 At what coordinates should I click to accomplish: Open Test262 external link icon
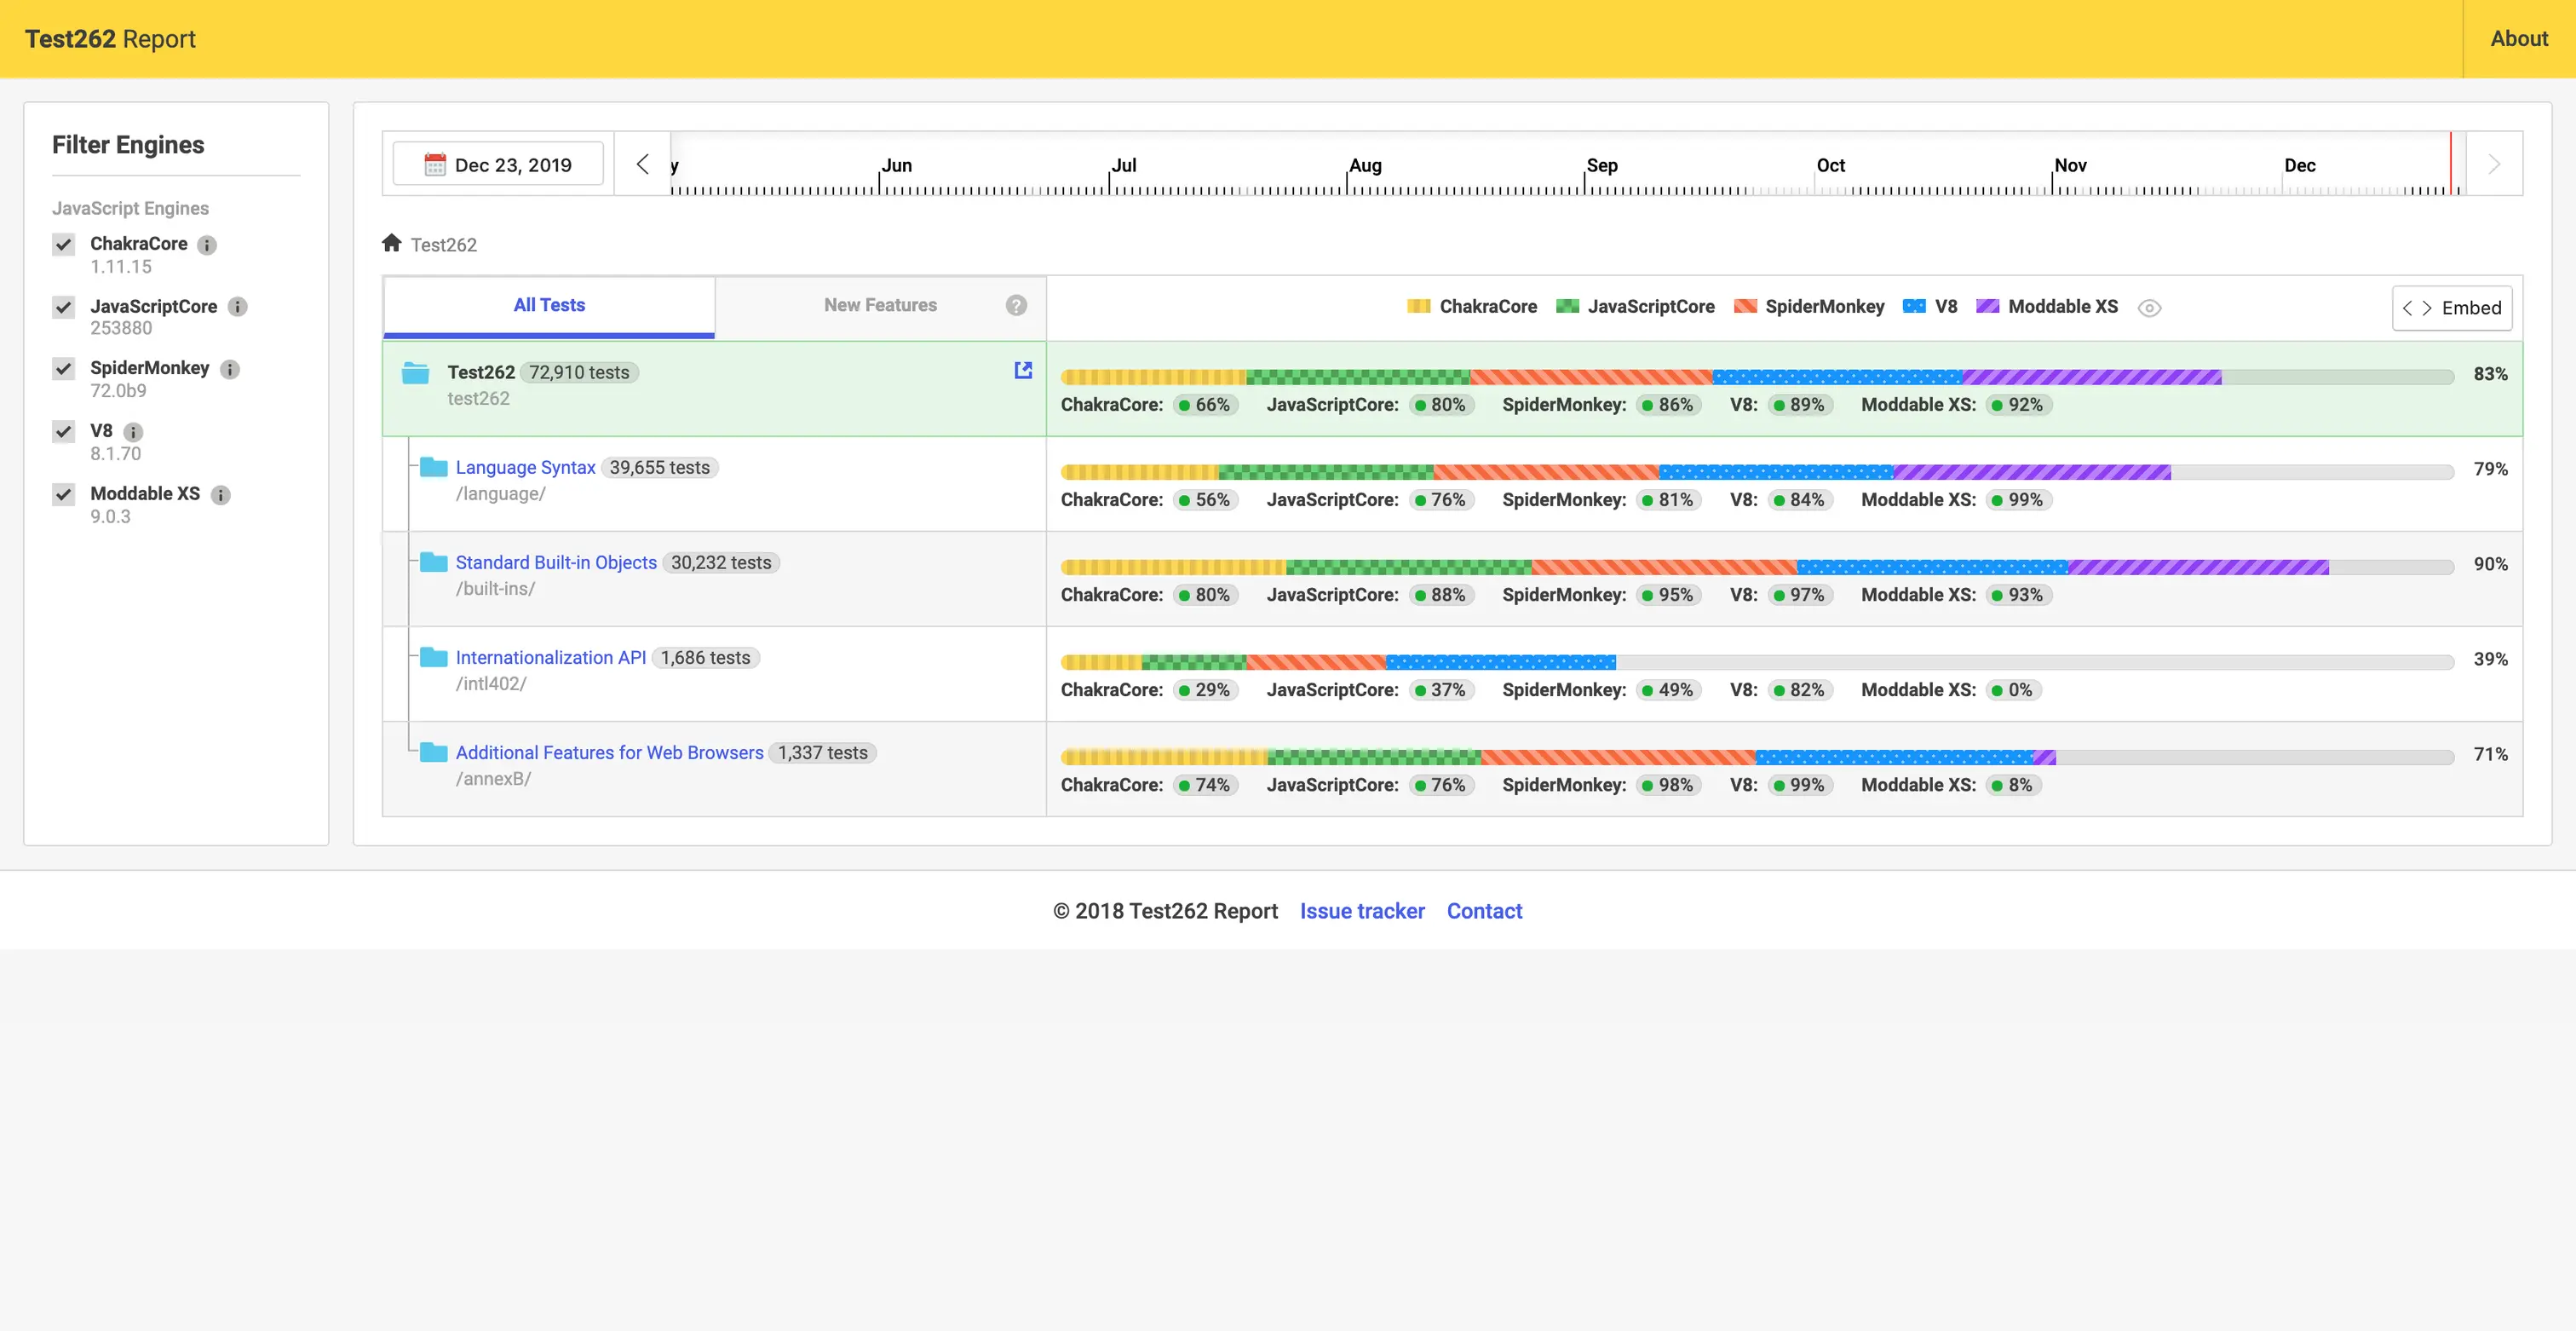tap(1023, 370)
